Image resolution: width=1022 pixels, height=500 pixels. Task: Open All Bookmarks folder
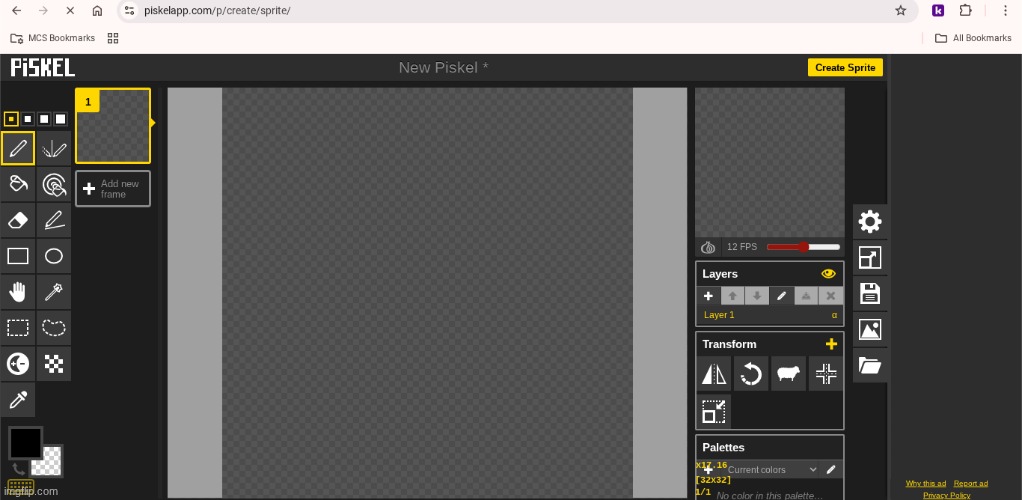click(973, 38)
